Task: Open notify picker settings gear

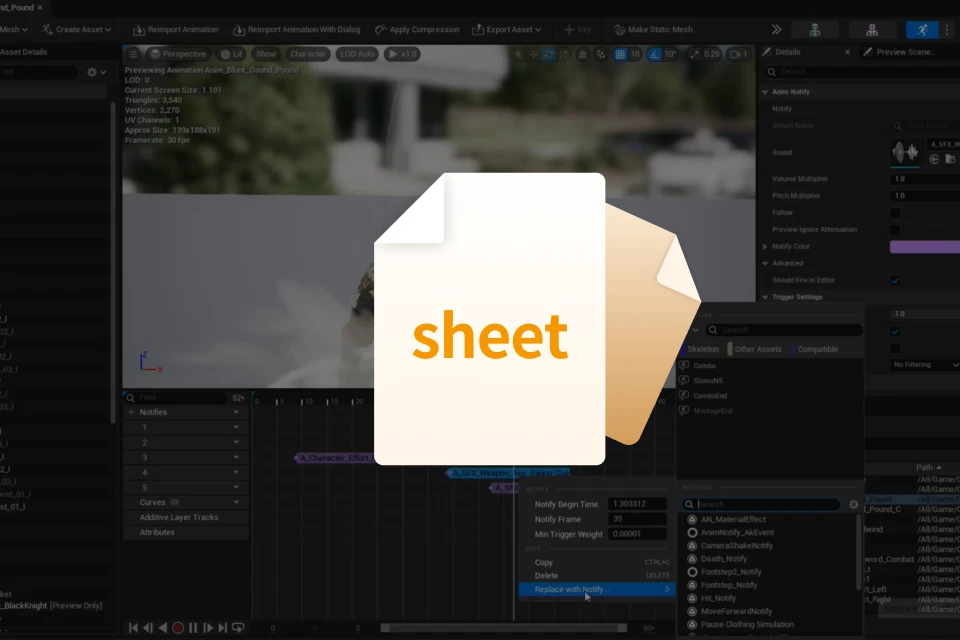Action: click(x=853, y=505)
